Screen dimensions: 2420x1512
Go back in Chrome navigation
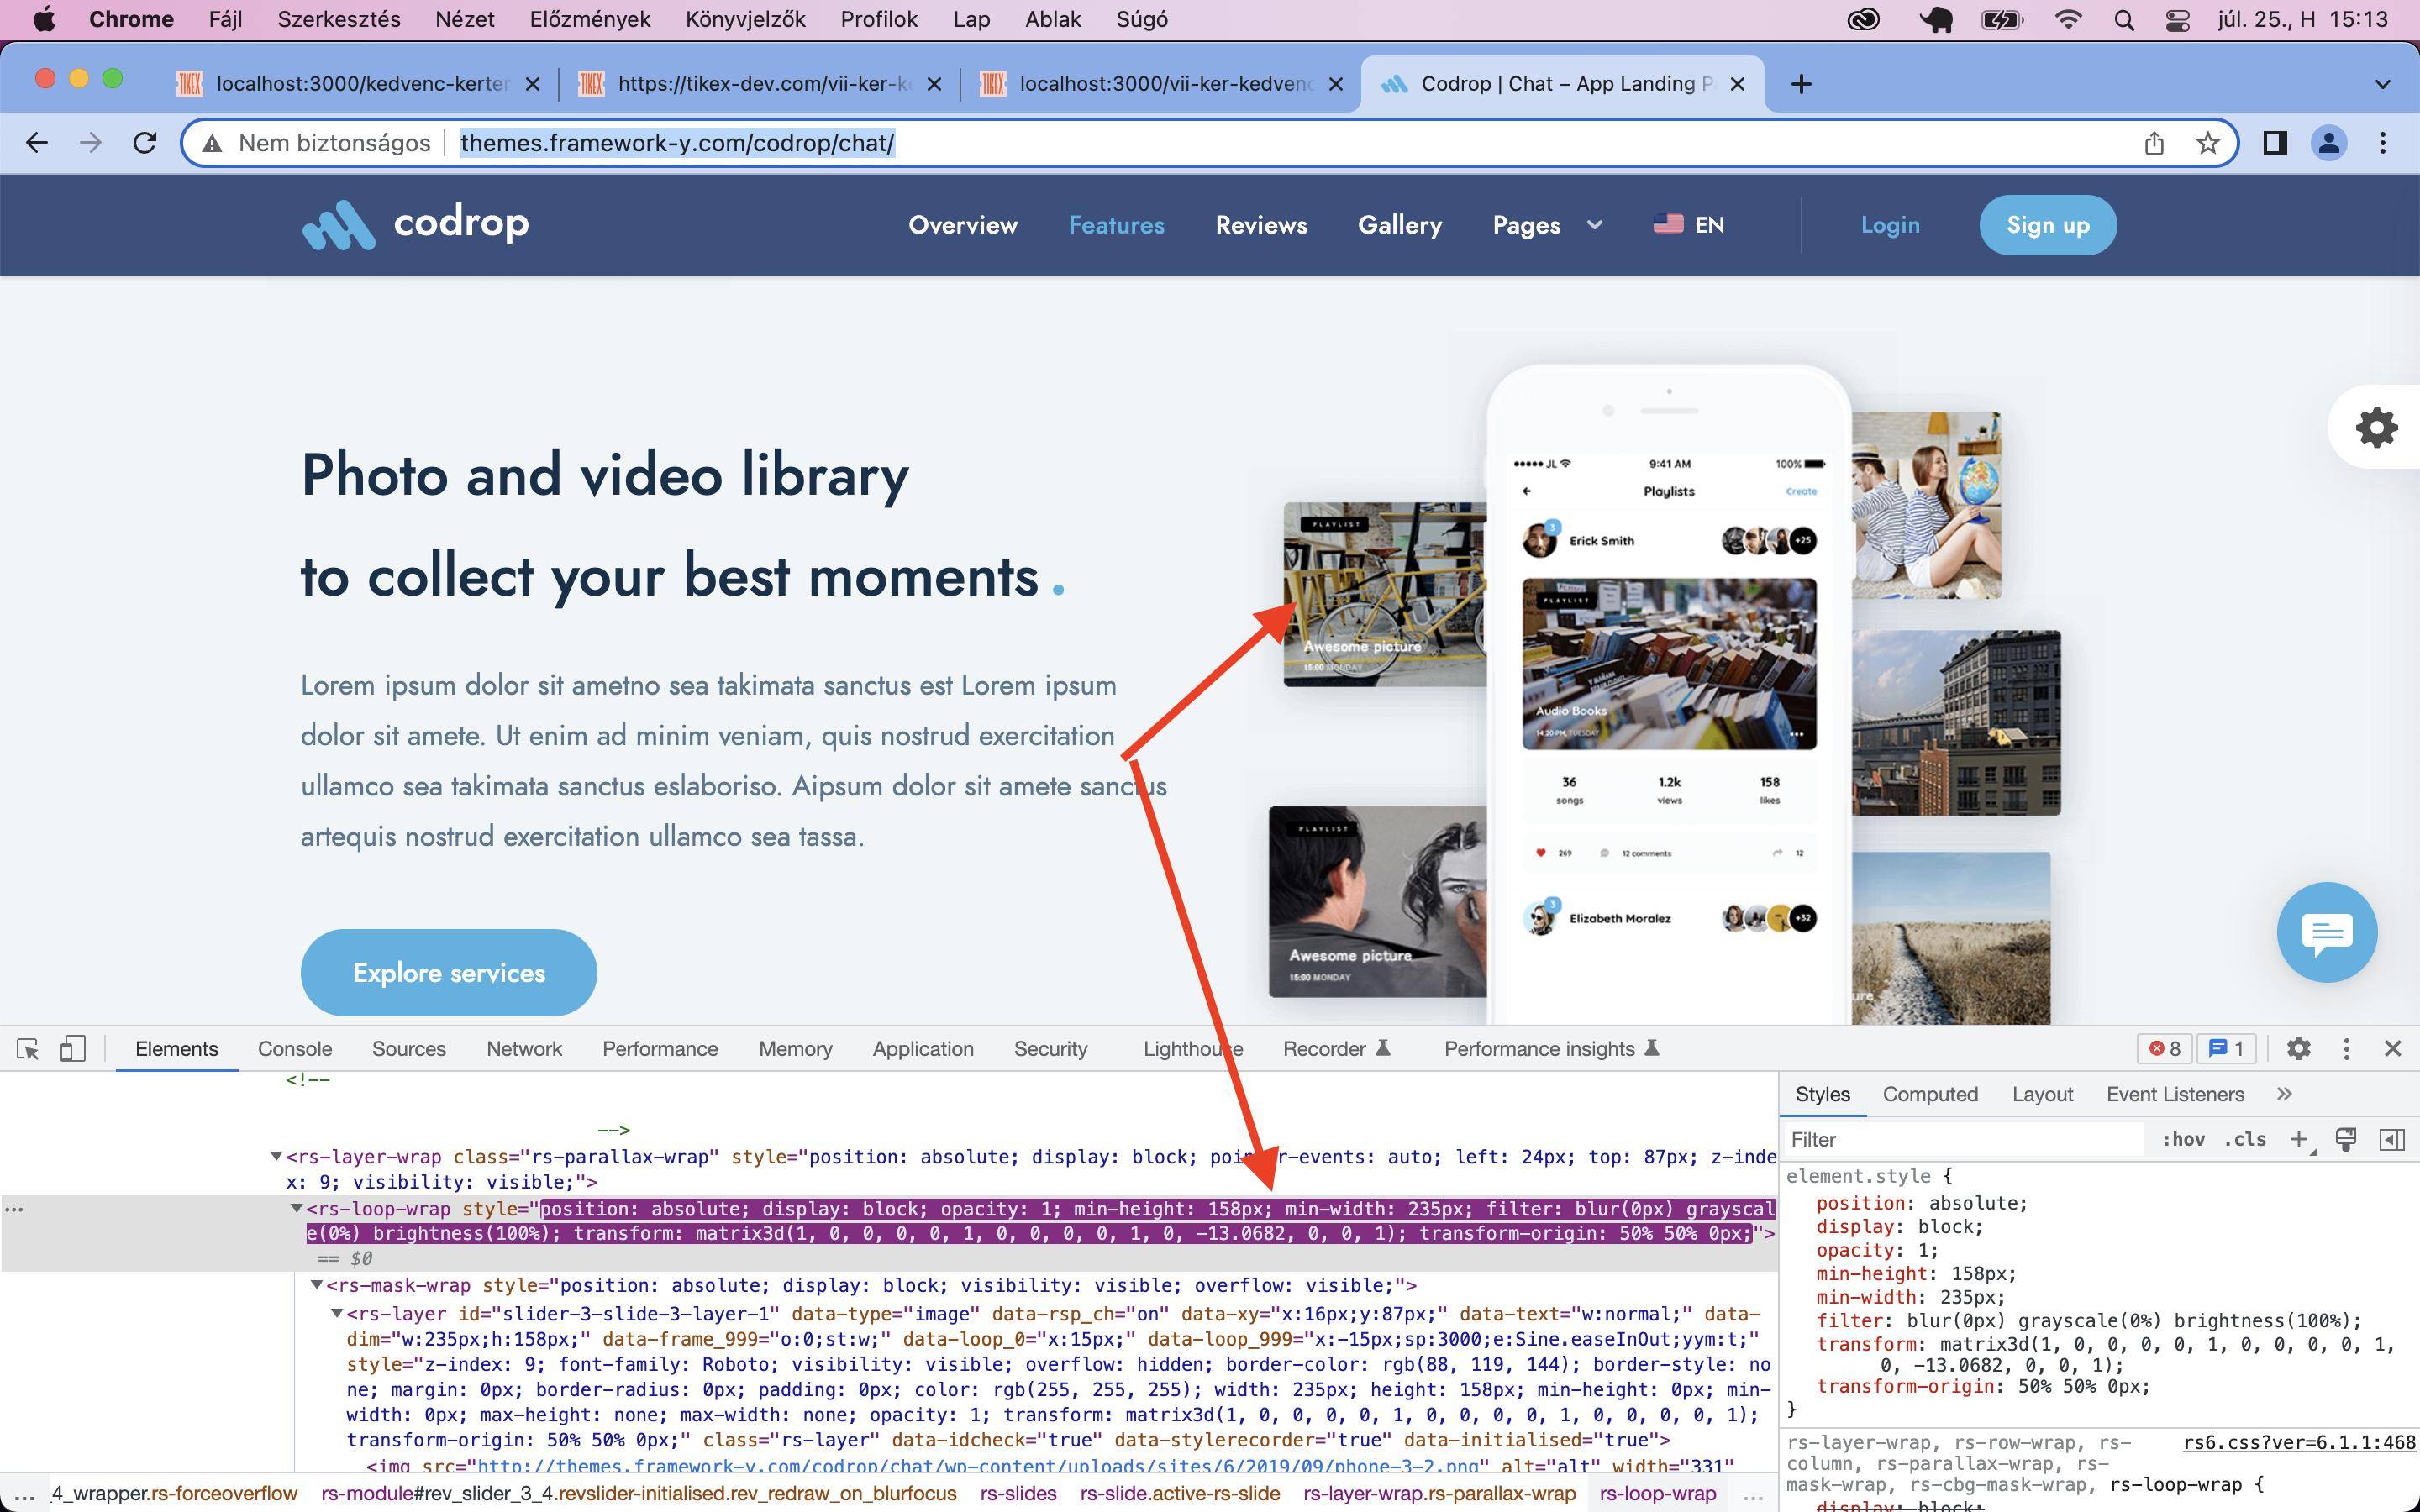tap(37, 143)
